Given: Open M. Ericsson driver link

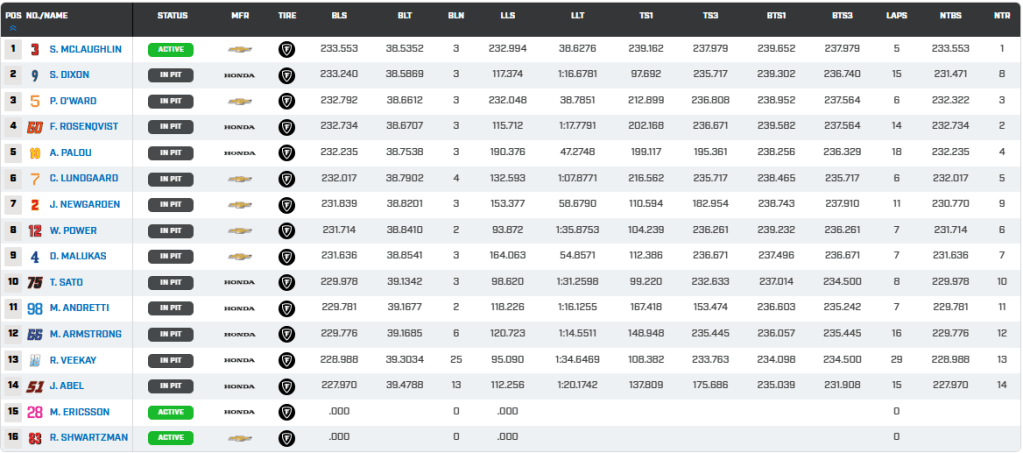Looking at the screenshot, I should 79,412.
